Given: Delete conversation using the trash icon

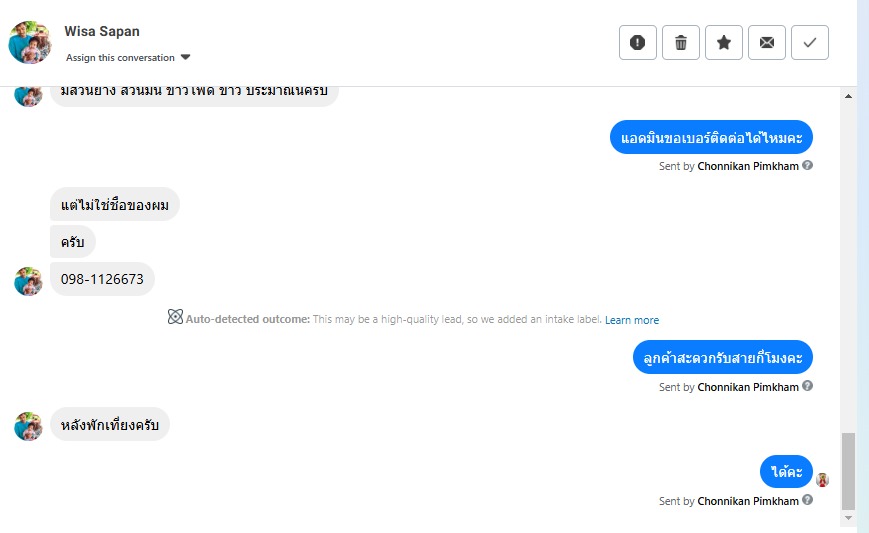Looking at the screenshot, I should [x=681, y=43].
